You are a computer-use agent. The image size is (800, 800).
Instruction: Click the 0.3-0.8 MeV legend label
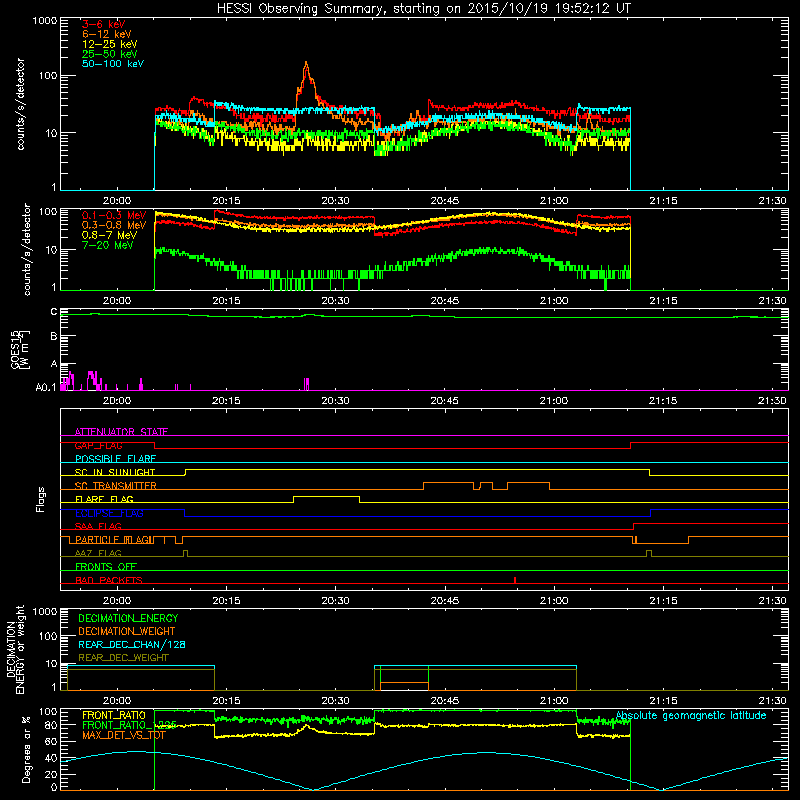coord(114,225)
